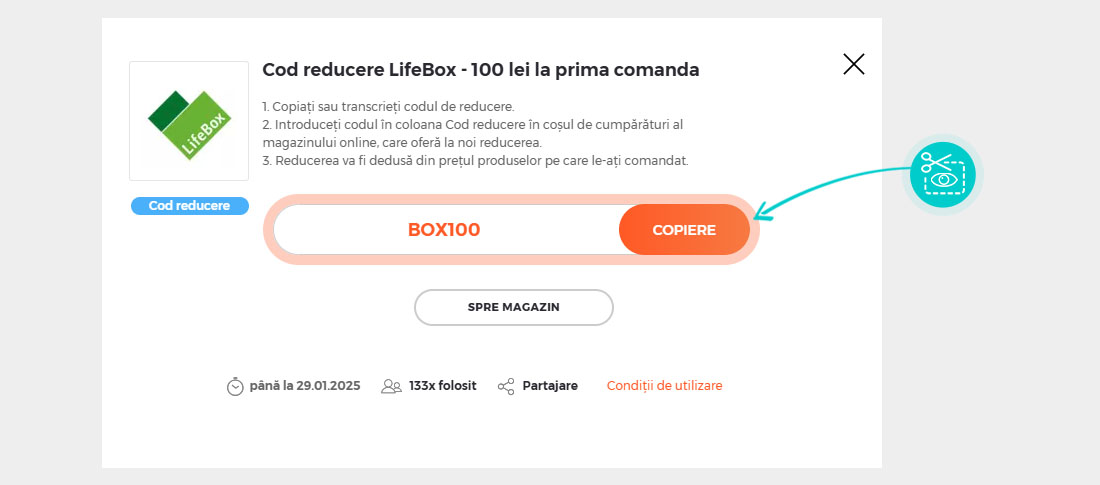Select the BOX100 coupon code text

tap(443, 230)
